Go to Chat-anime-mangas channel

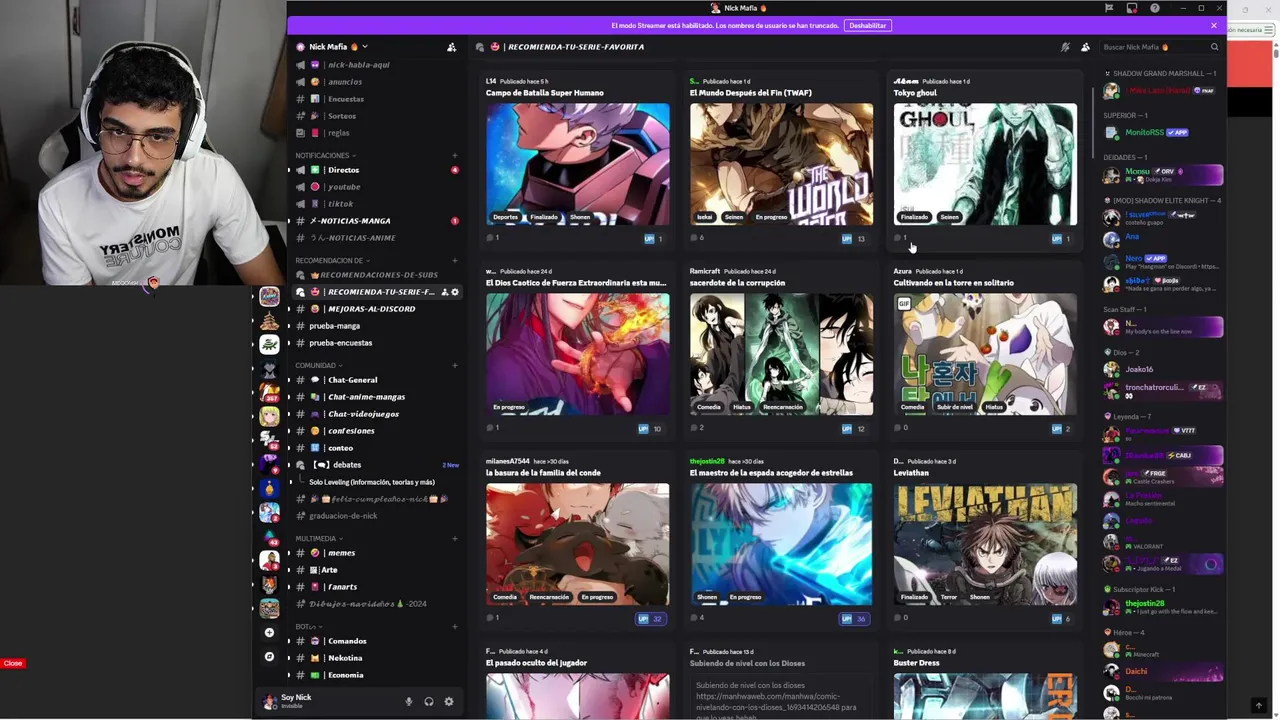pos(375,397)
